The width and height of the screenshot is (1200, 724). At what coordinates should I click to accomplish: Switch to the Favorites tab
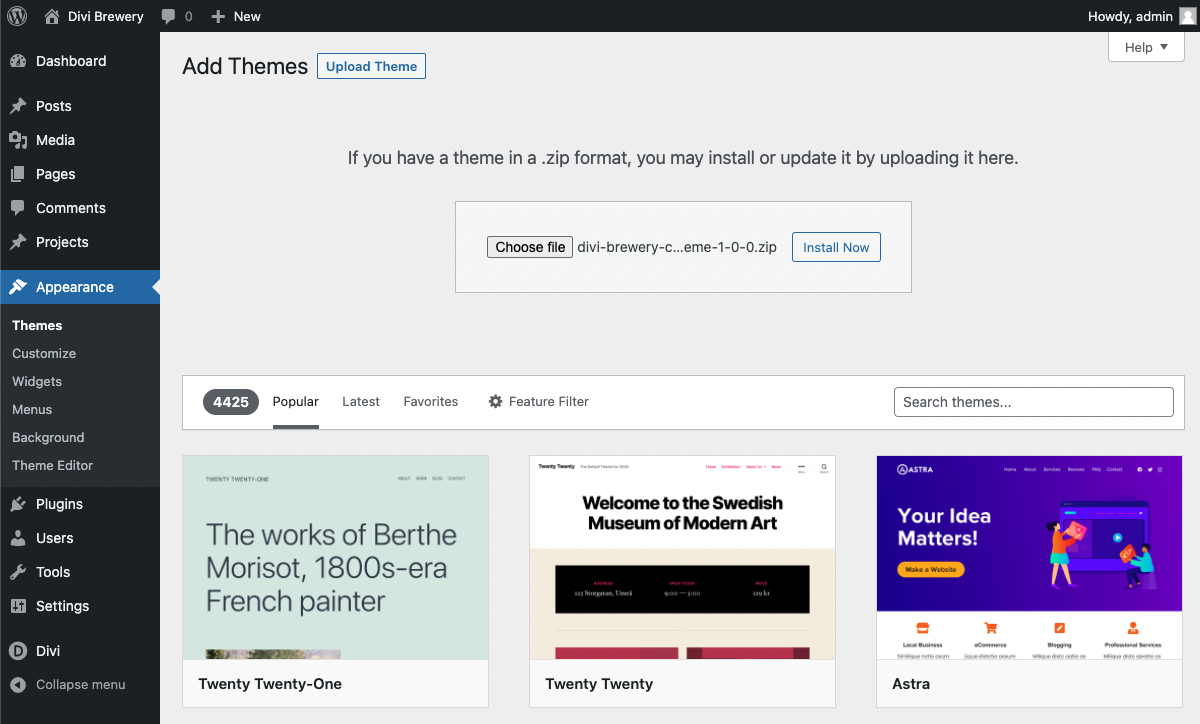coord(431,401)
